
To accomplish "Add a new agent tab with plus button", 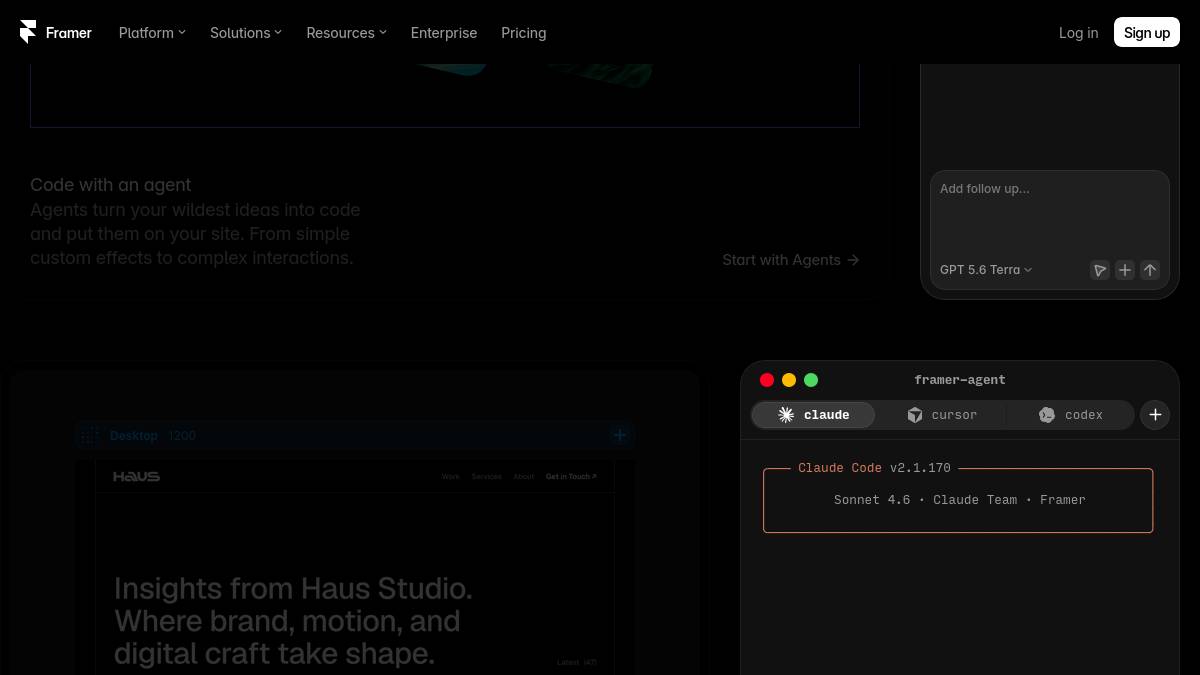I will [1155, 415].
